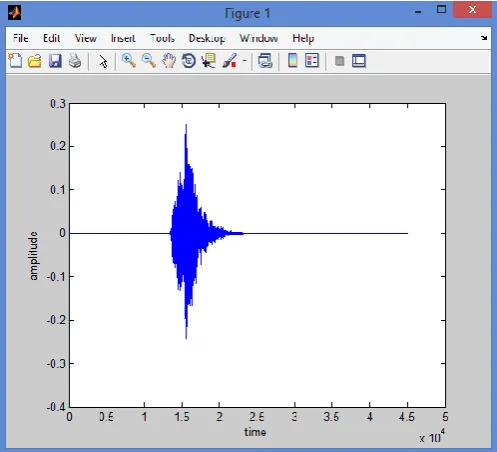The width and height of the screenshot is (497, 452).
Task: Save the figure with the floppy icon
Action: click(x=55, y=61)
